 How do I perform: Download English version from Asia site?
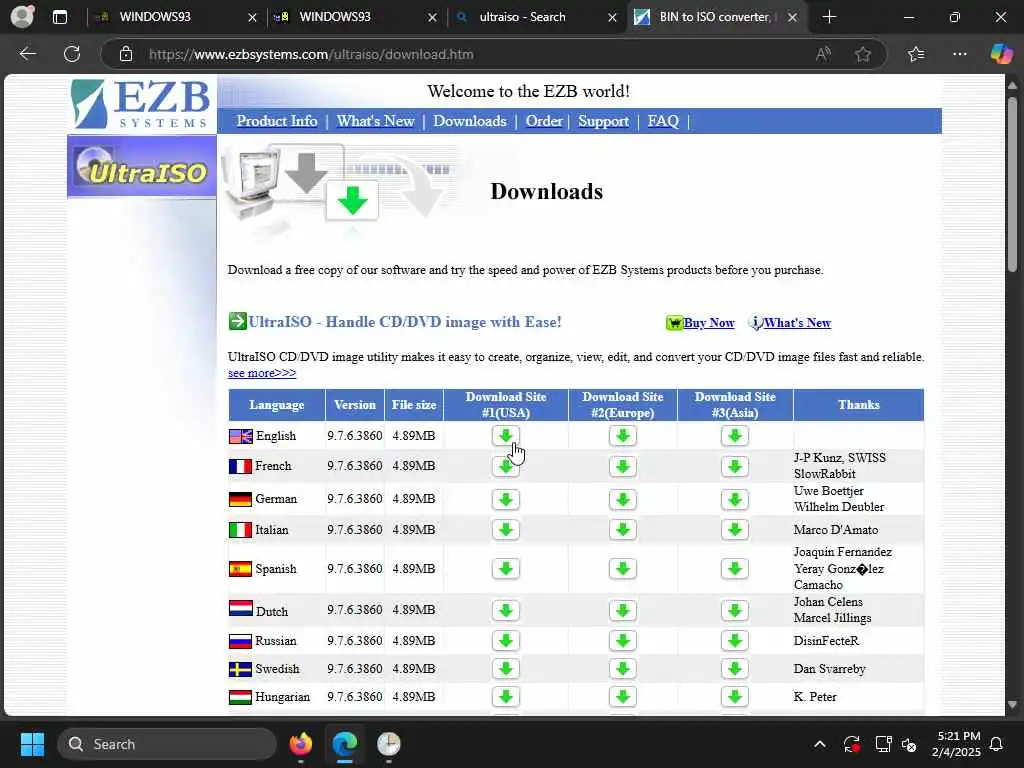pyautogui.click(x=735, y=436)
